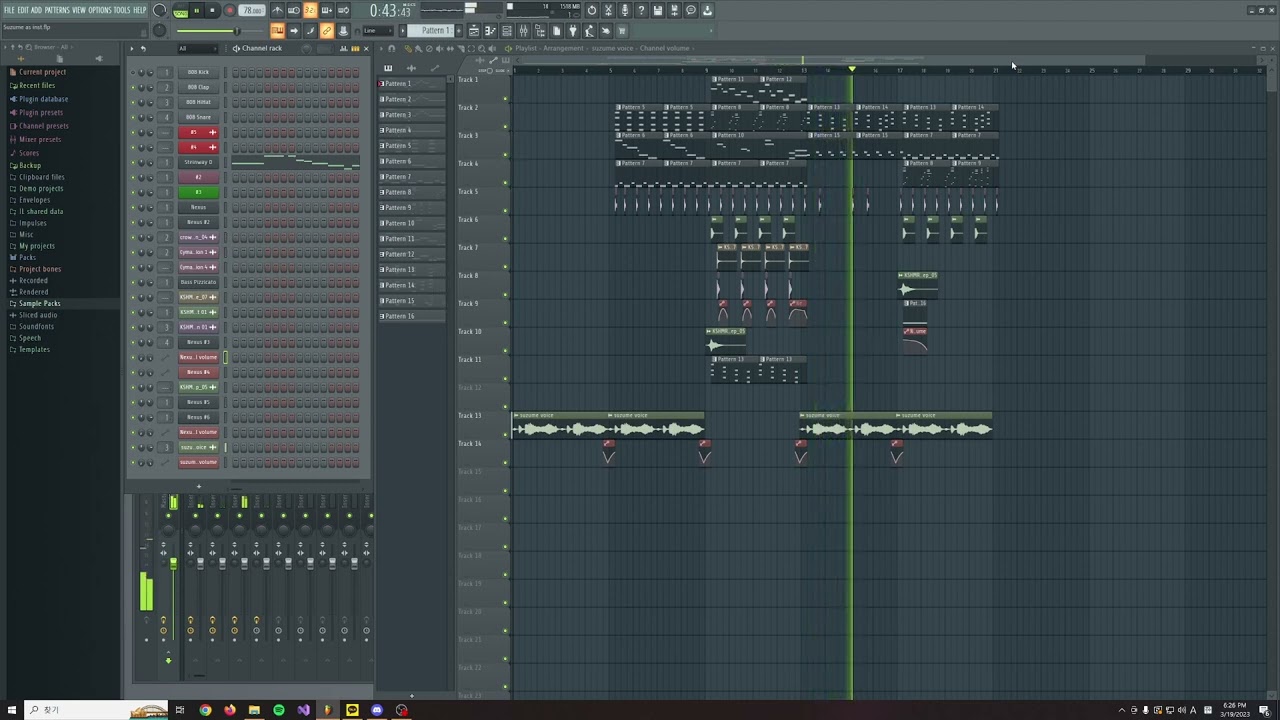Open the Playlist options menu arrow
Image resolution: width=1280 pixels, height=720 pixels.
click(381, 48)
